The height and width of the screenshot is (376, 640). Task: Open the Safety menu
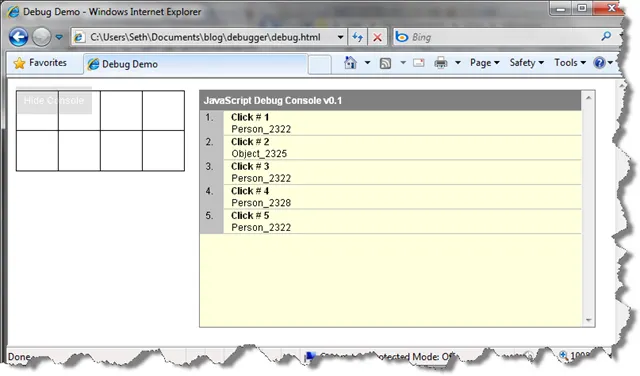(527, 63)
